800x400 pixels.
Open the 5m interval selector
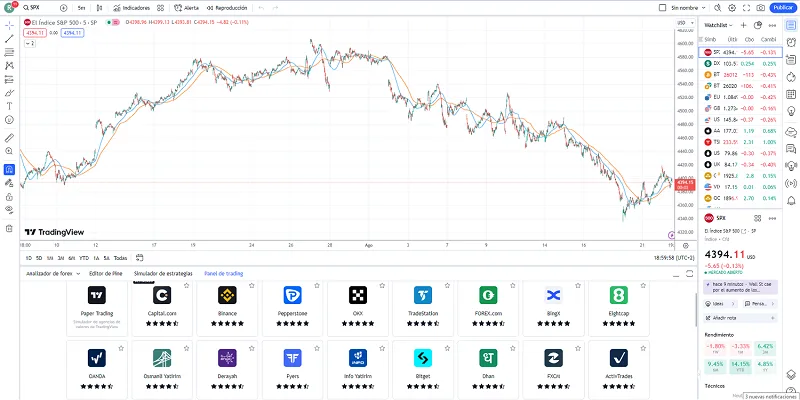[81, 8]
